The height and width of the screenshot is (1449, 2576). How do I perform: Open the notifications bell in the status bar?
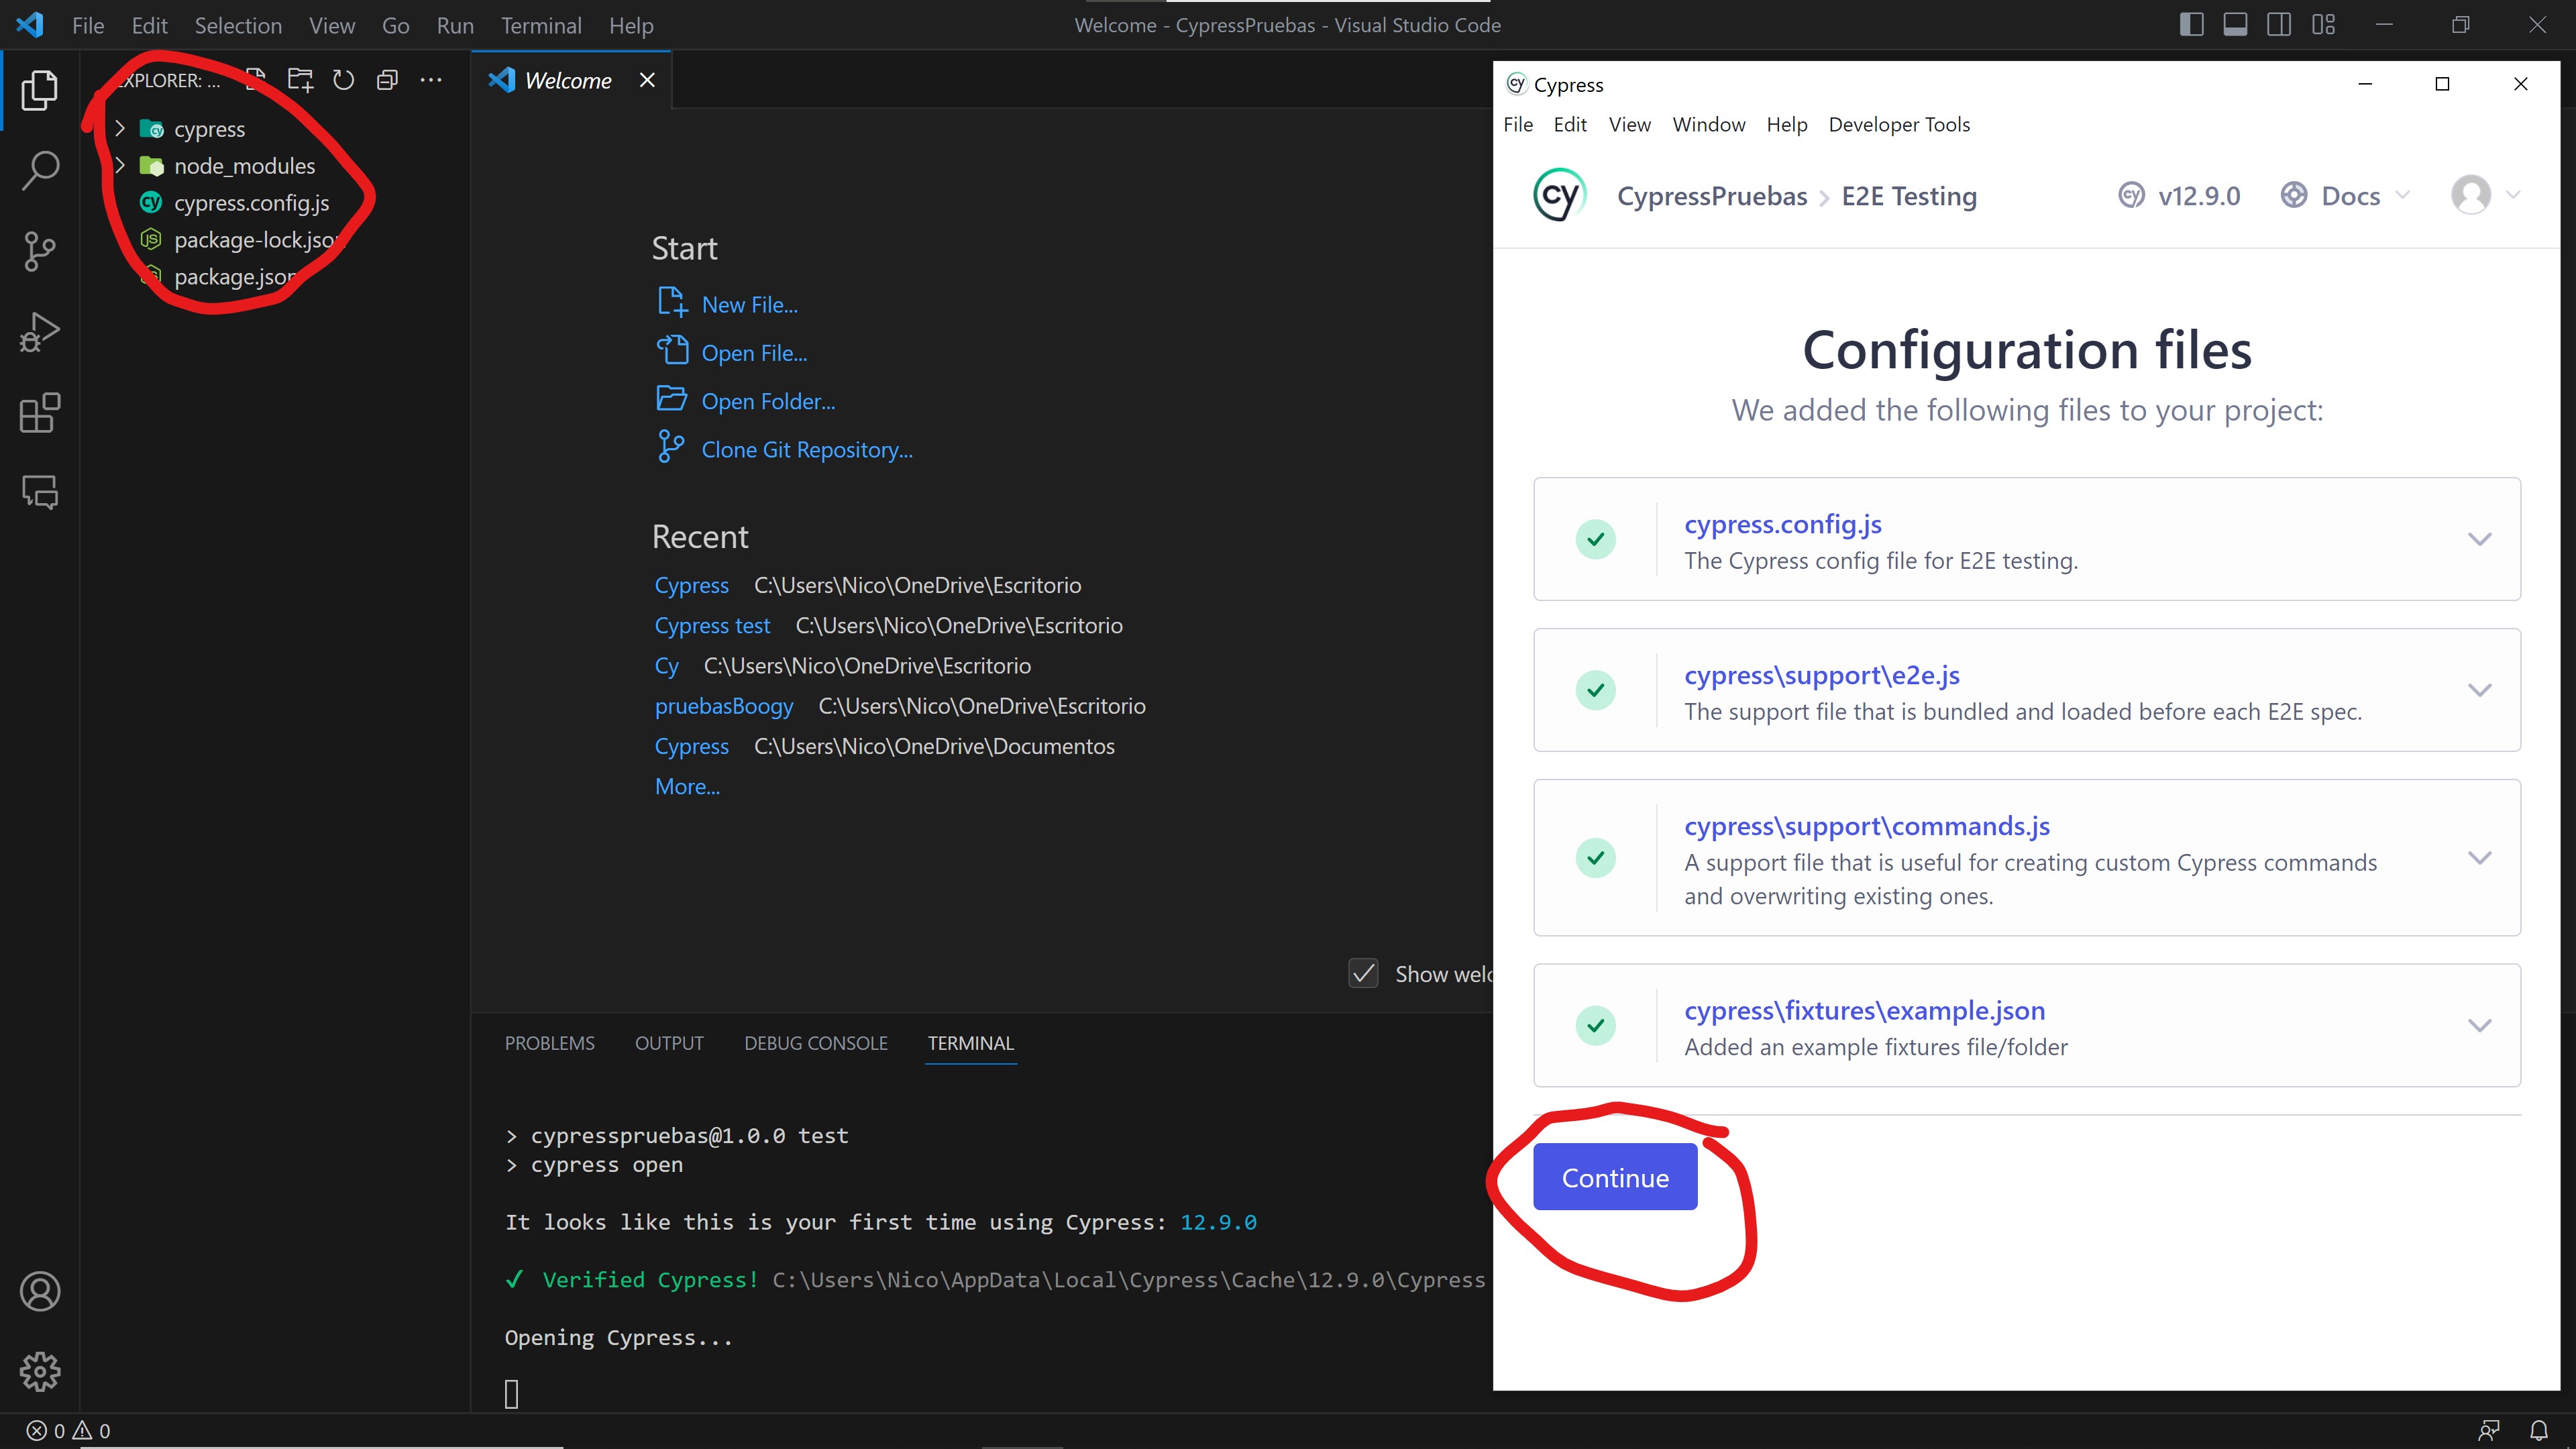coord(2541,1430)
